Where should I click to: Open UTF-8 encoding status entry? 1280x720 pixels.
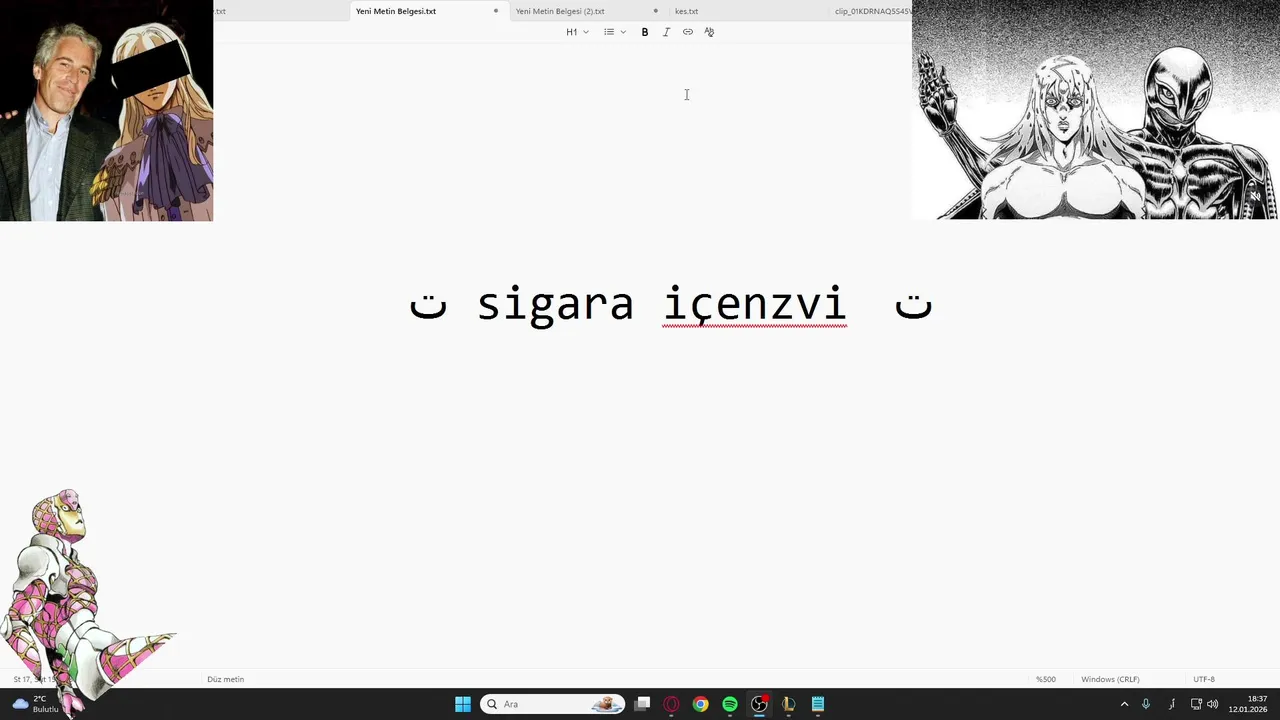1204,679
